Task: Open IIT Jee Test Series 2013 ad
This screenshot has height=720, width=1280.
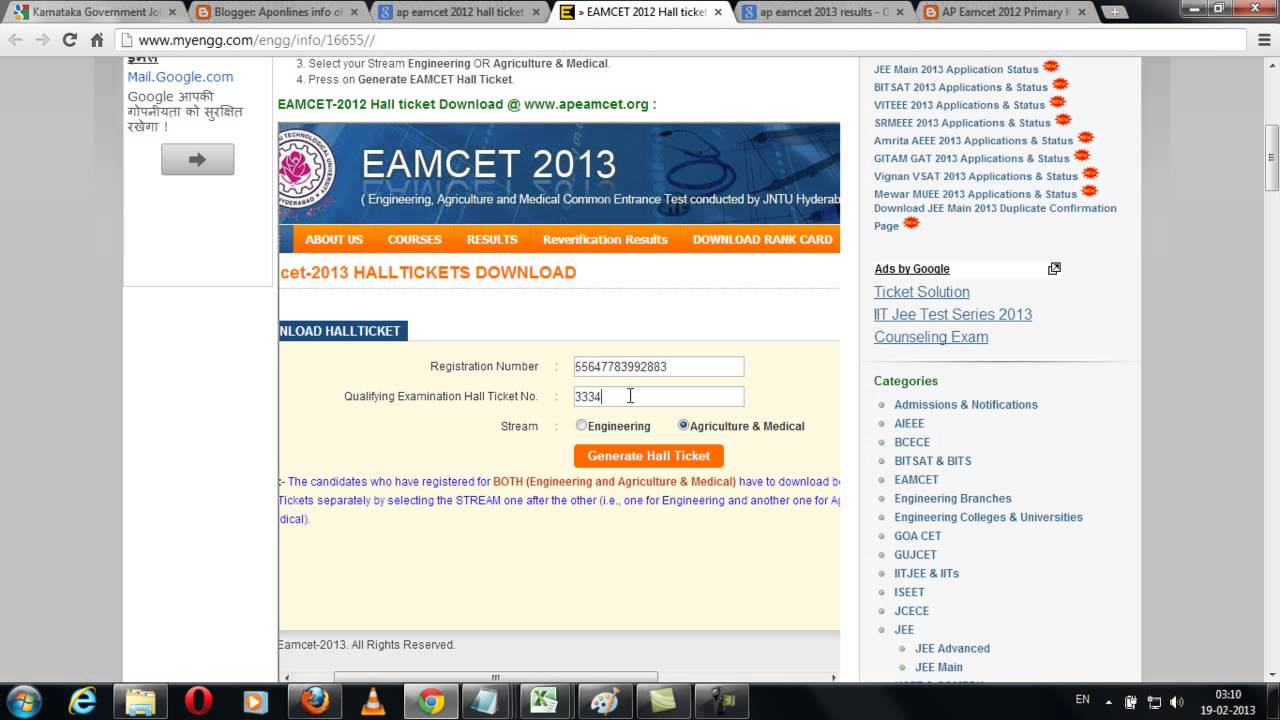Action: [953, 314]
